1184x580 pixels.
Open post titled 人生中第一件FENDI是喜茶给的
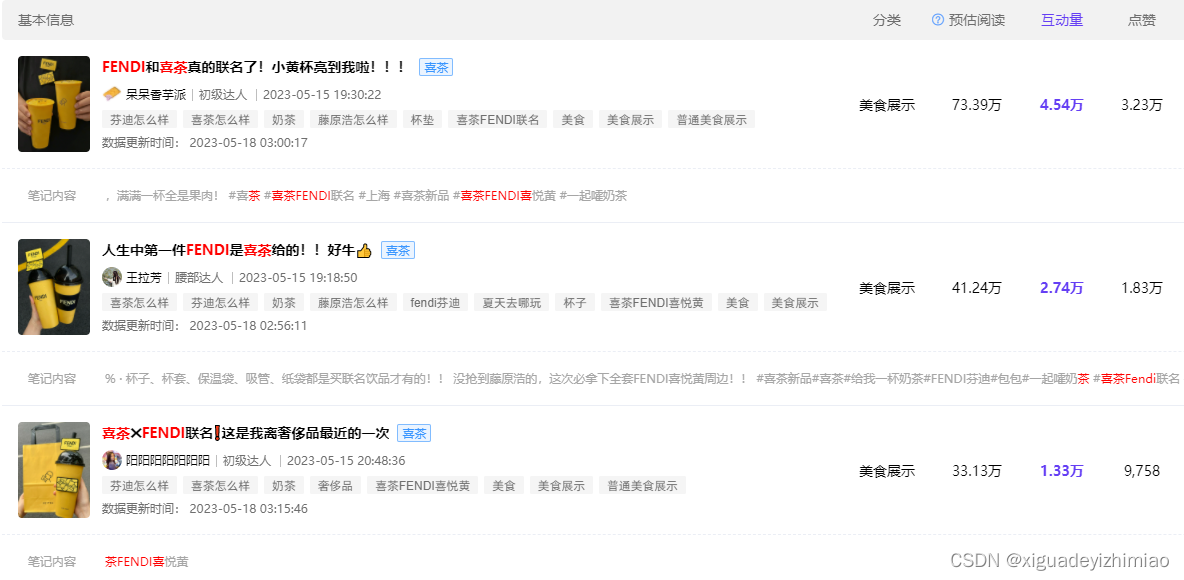click(237, 250)
